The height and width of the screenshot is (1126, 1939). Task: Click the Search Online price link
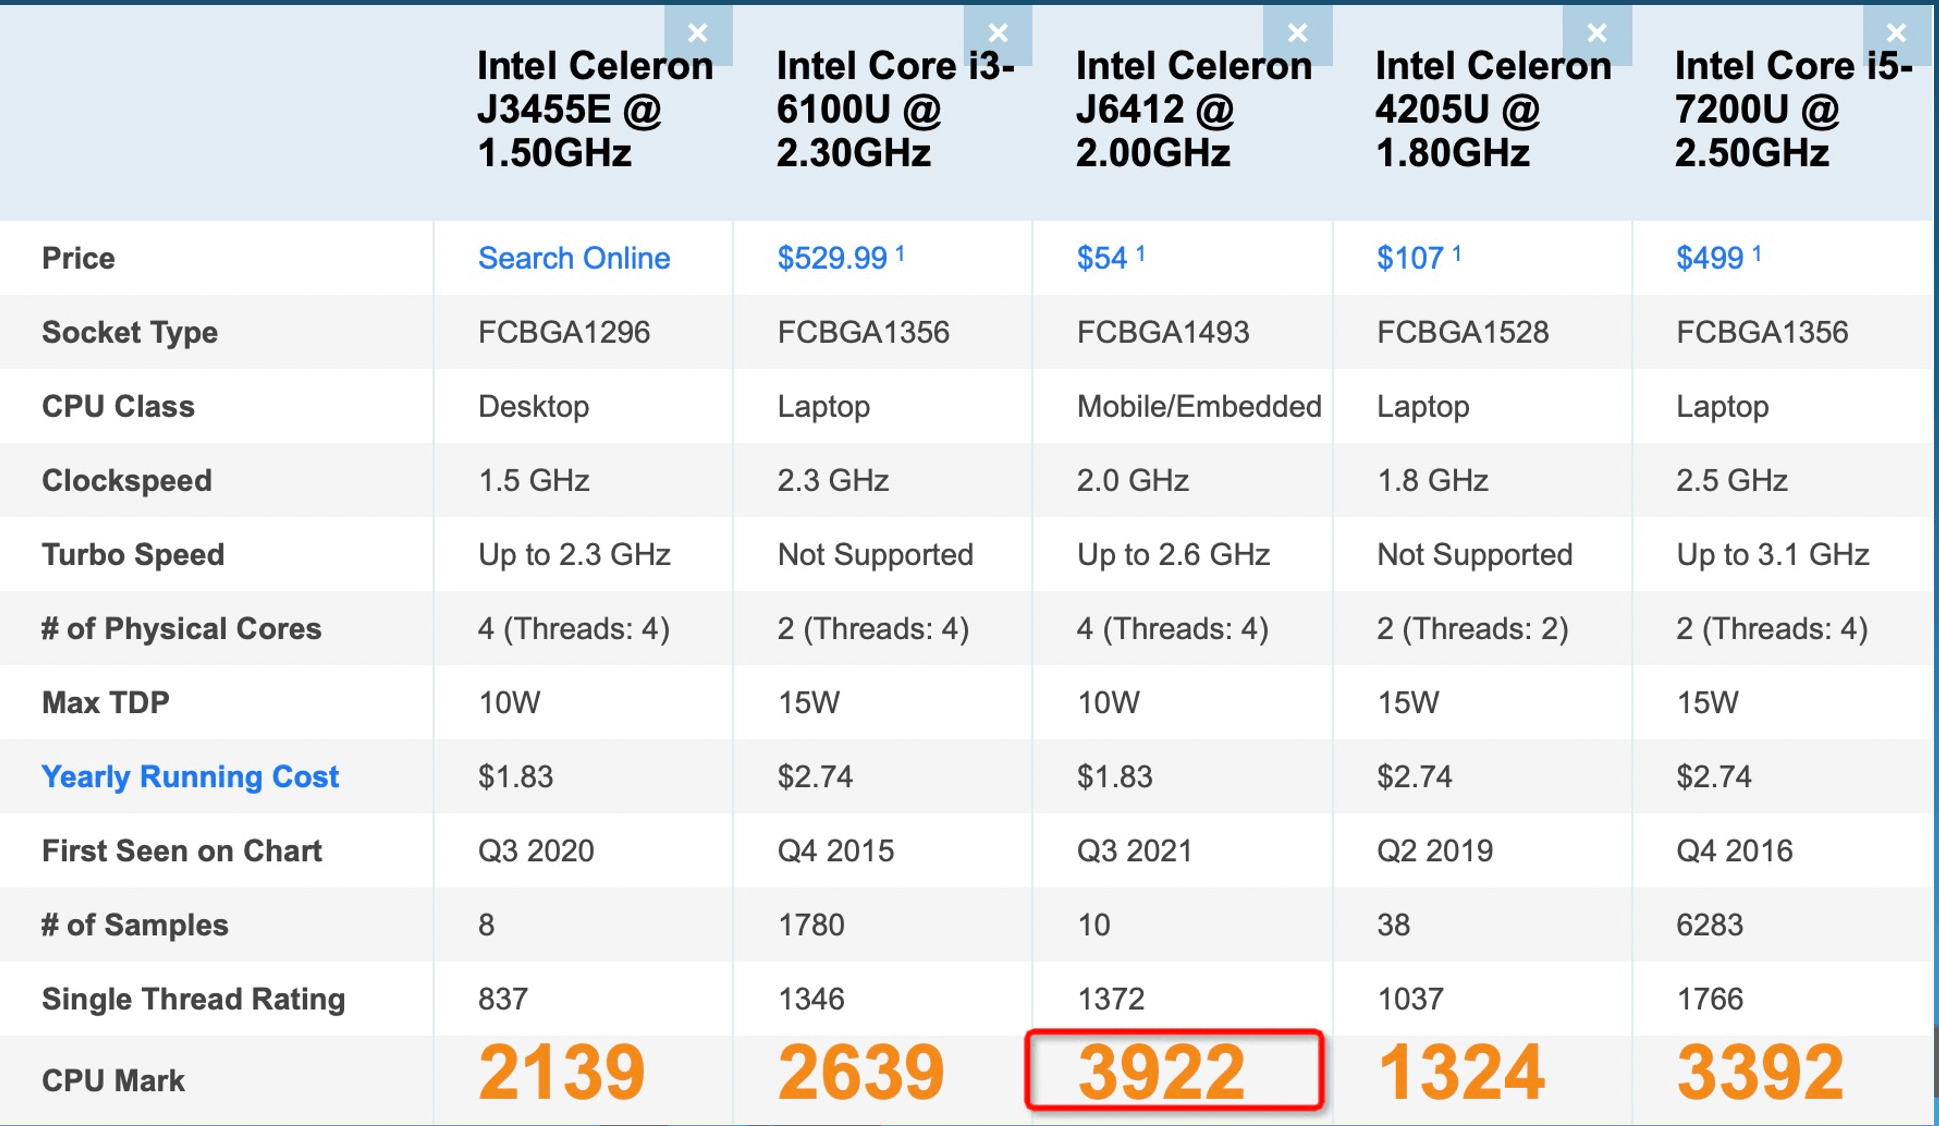pos(573,258)
